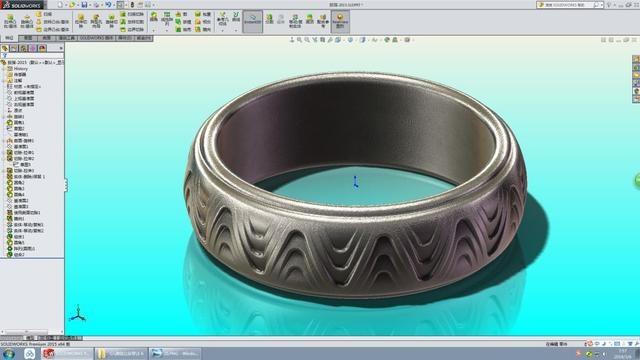Open the Sketch ribbon tab
The height and width of the screenshot is (360, 640).
pyautogui.click(x=28, y=38)
